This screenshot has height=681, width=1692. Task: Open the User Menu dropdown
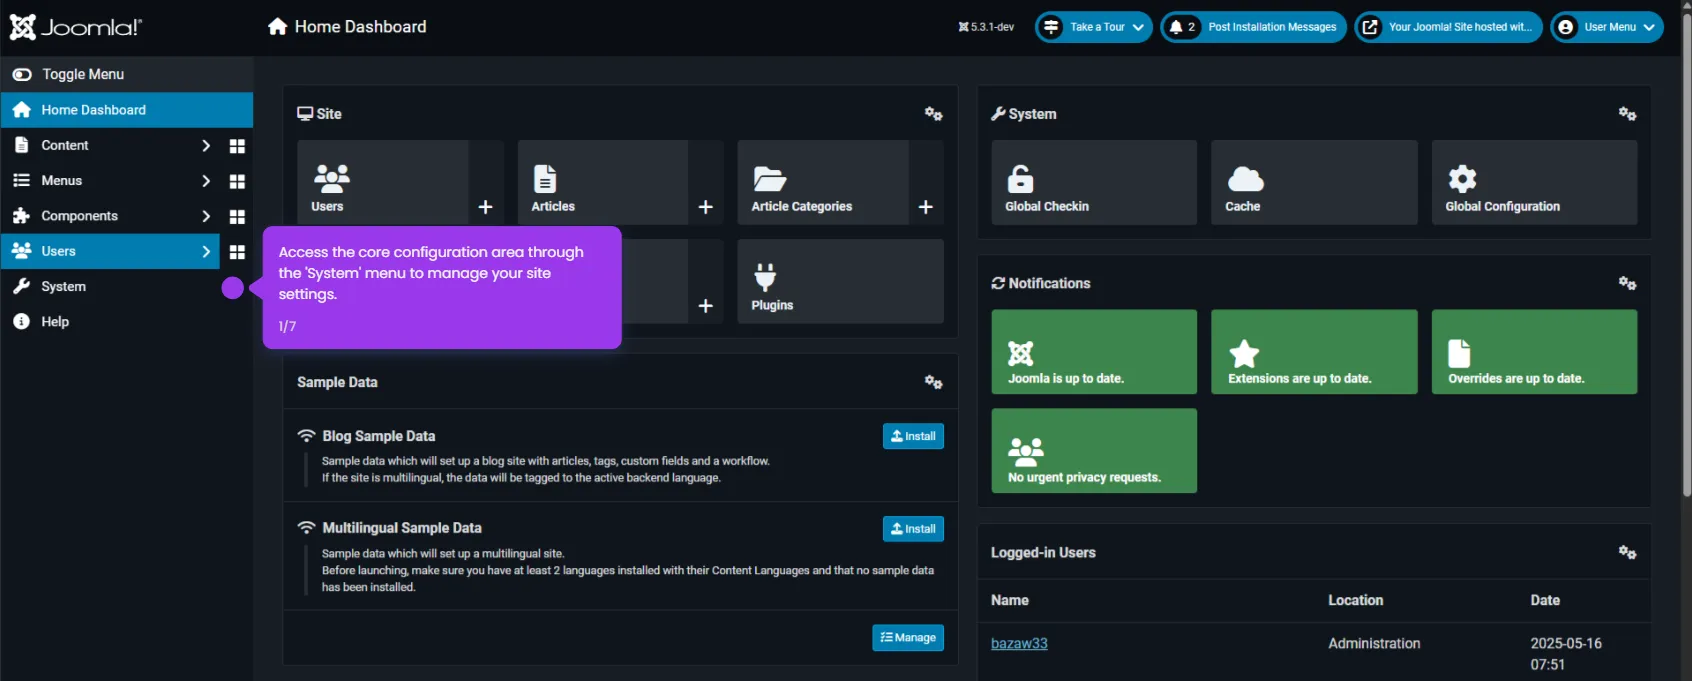point(1607,27)
